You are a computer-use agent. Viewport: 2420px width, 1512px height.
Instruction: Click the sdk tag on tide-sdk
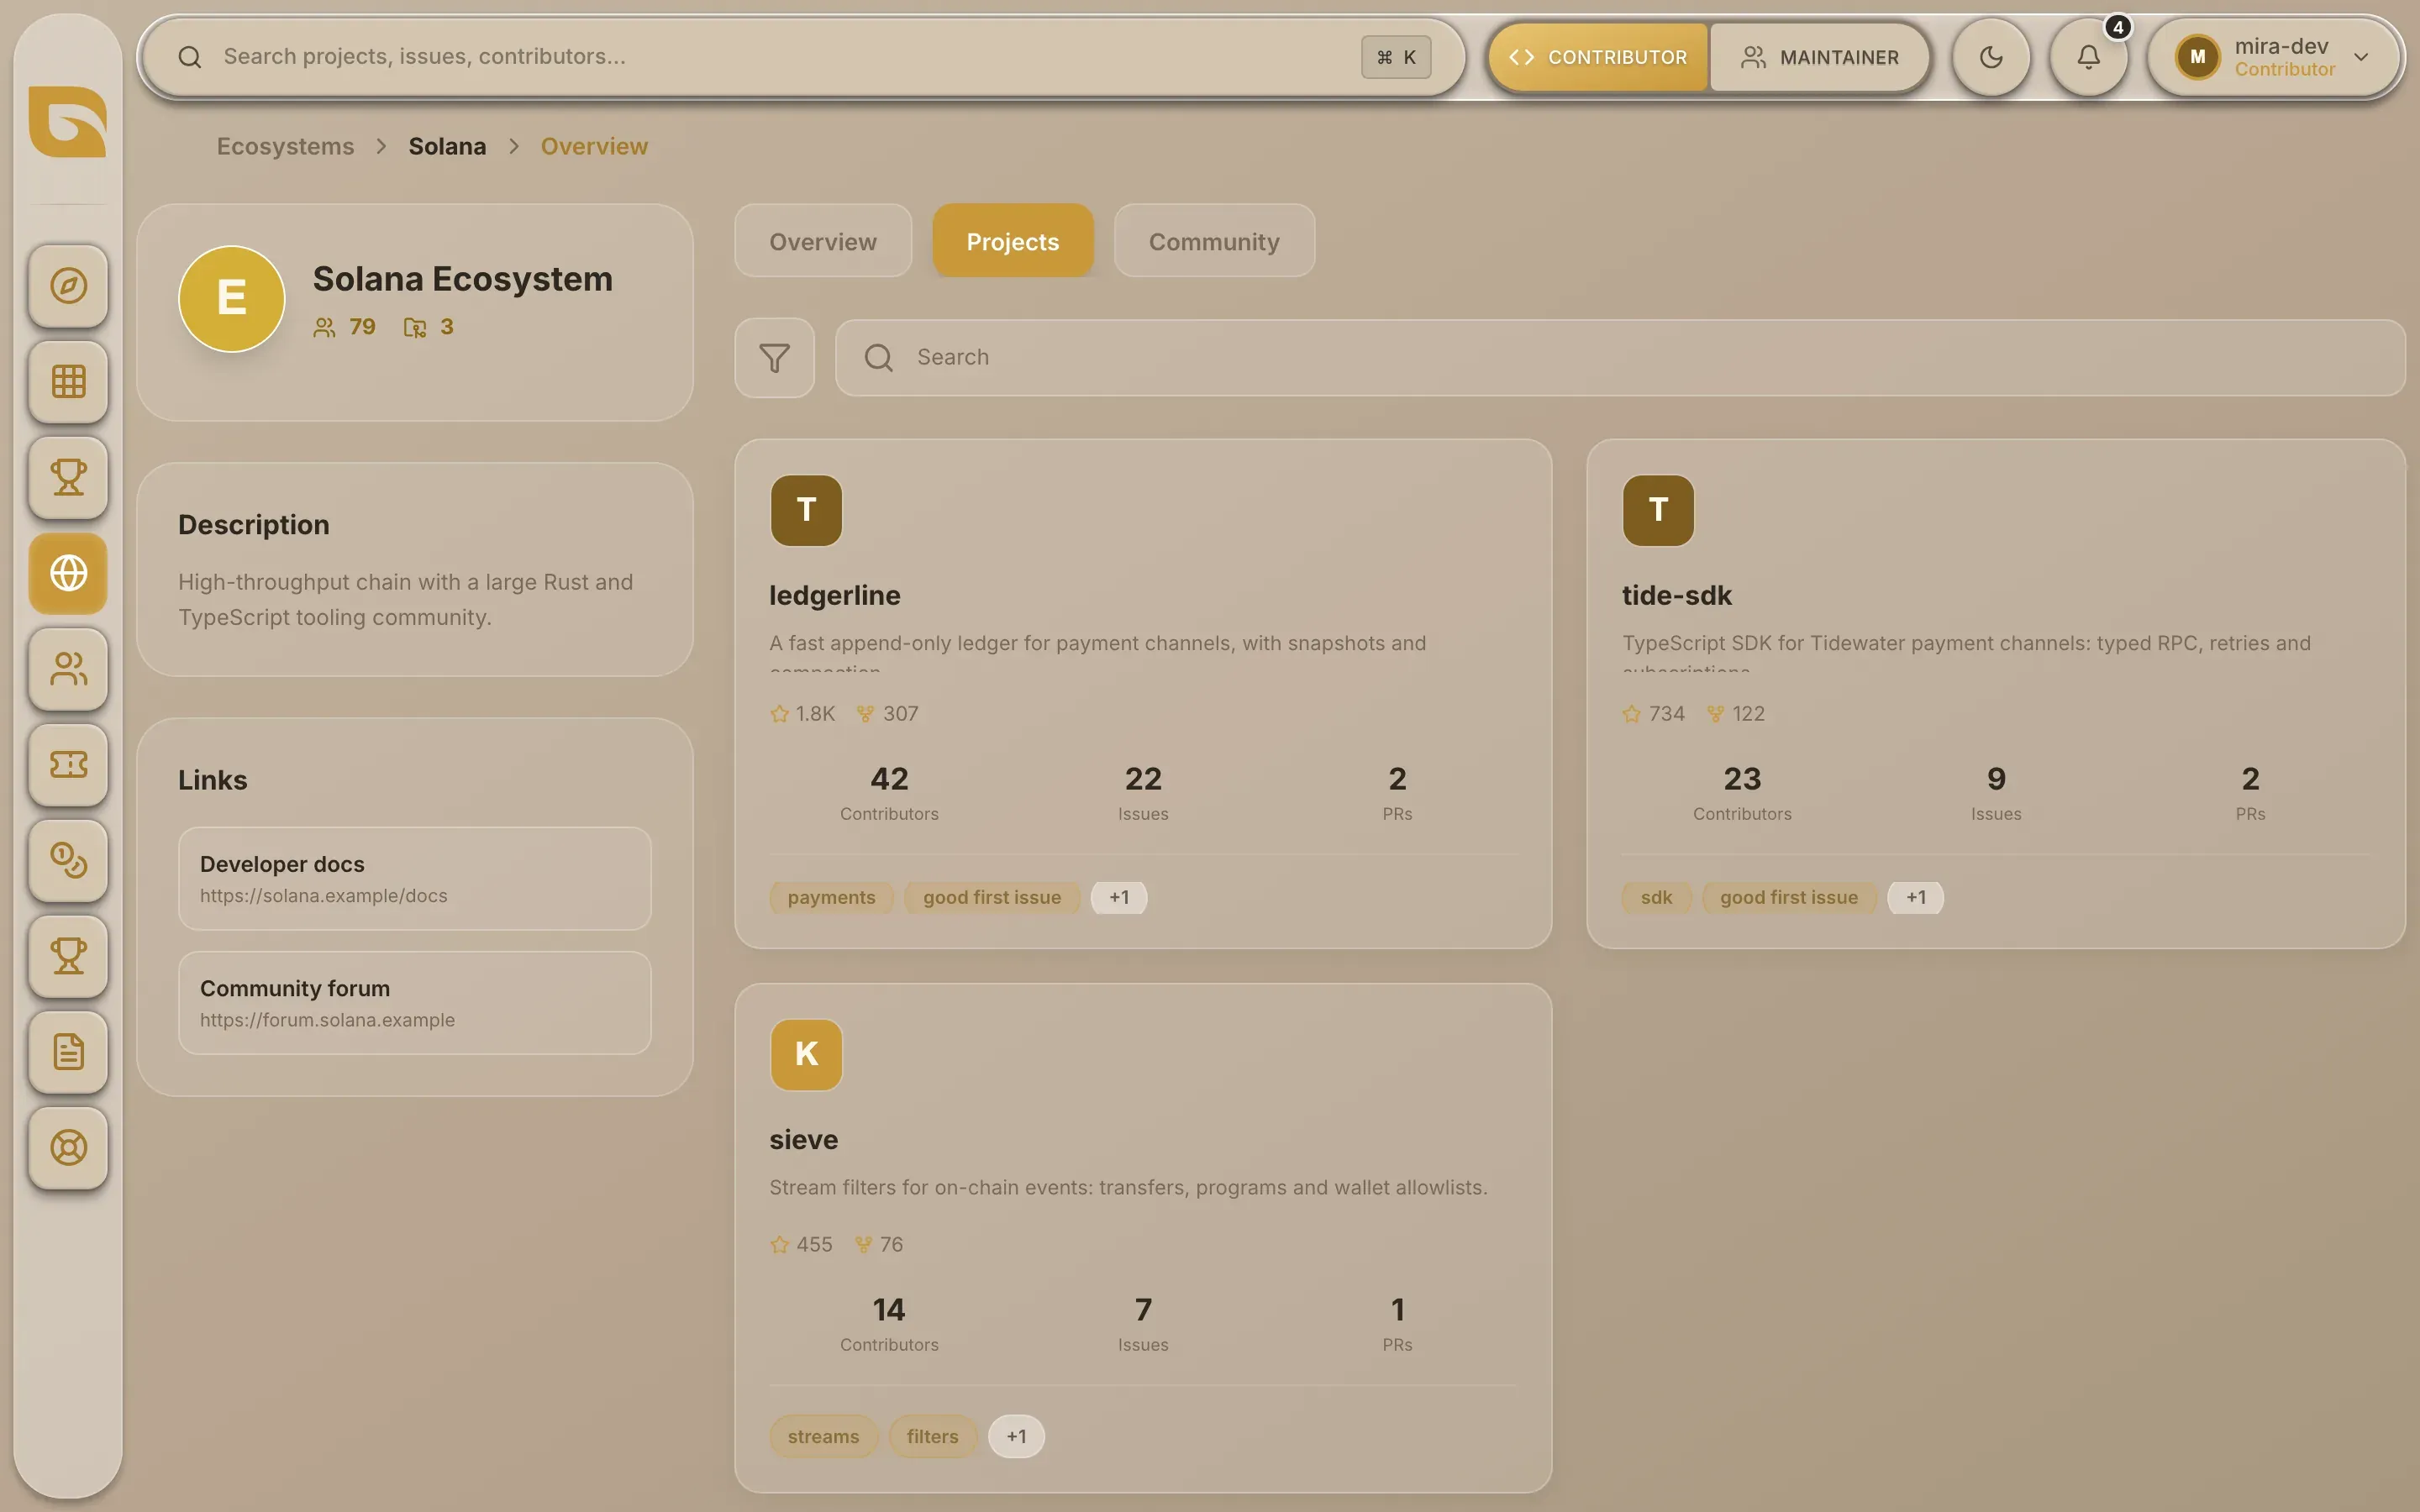click(1656, 897)
